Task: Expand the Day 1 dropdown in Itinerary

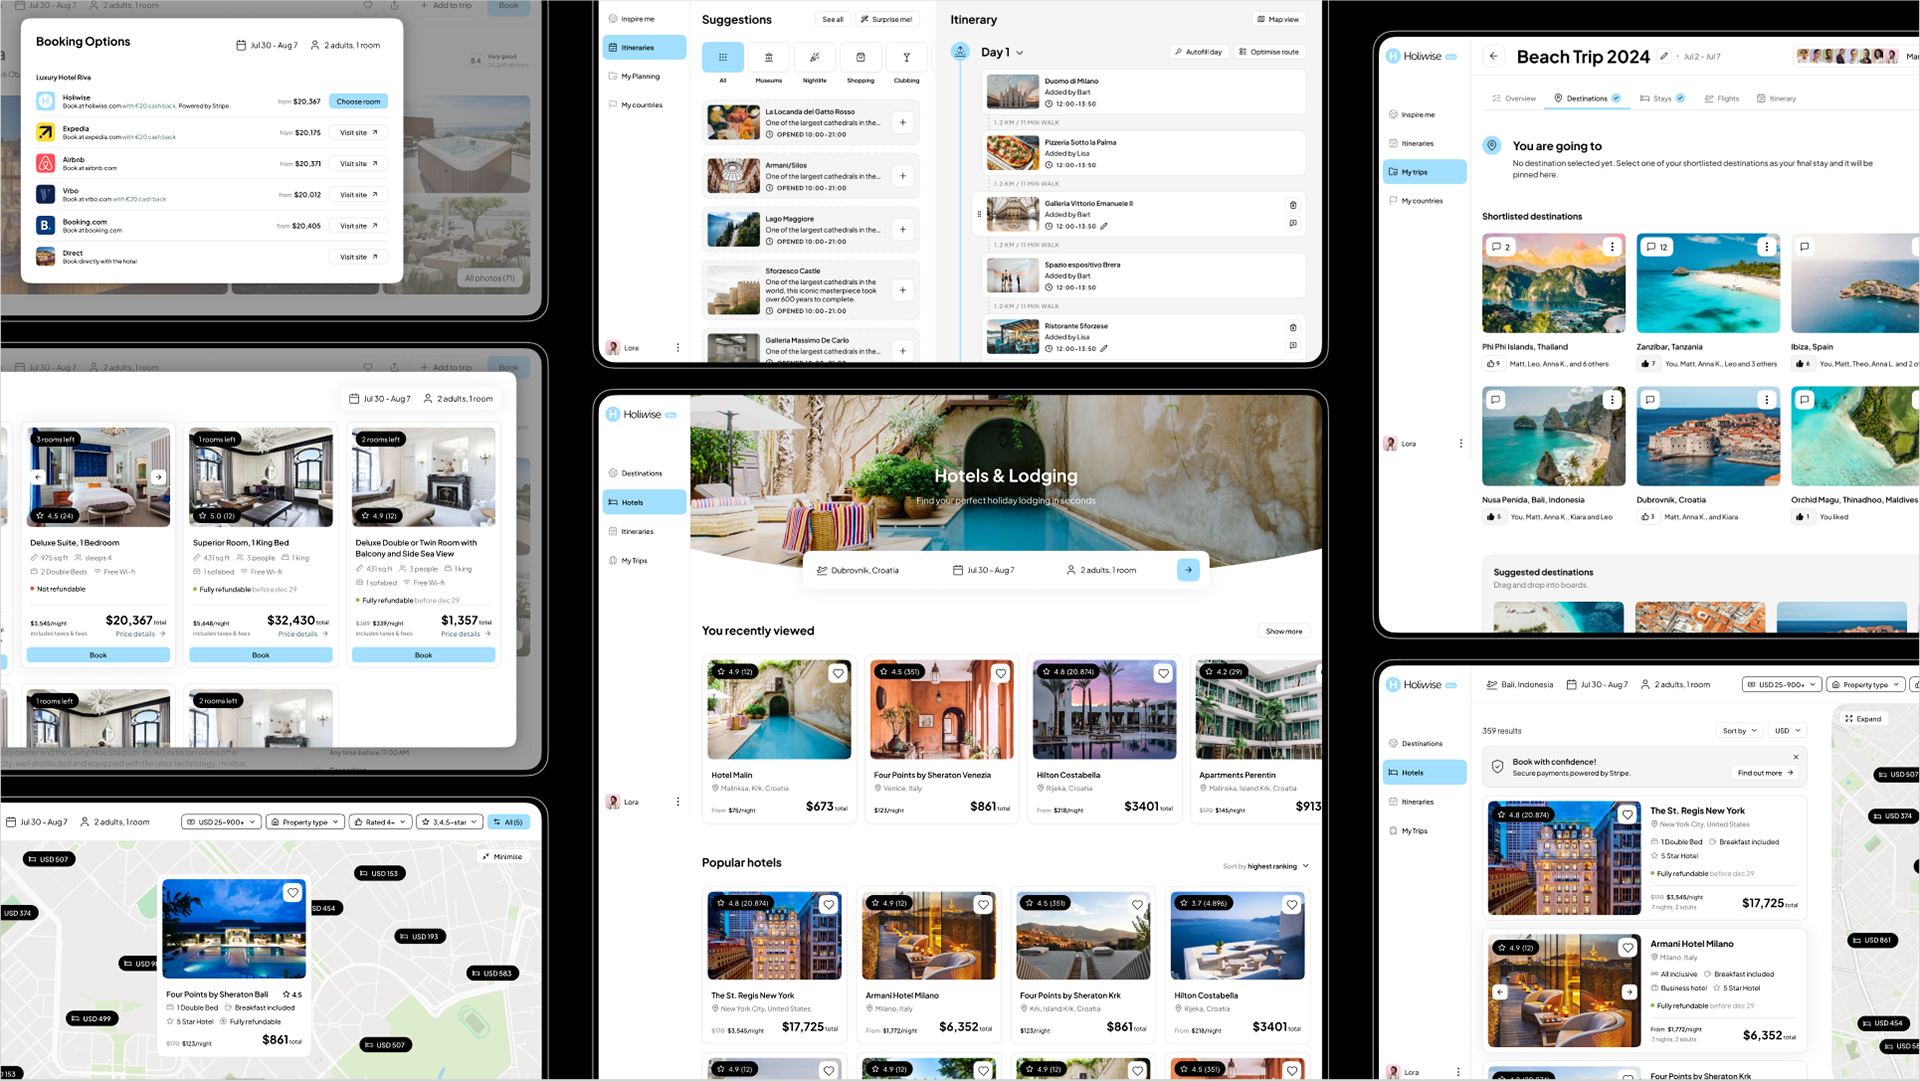Action: (x=1002, y=52)
